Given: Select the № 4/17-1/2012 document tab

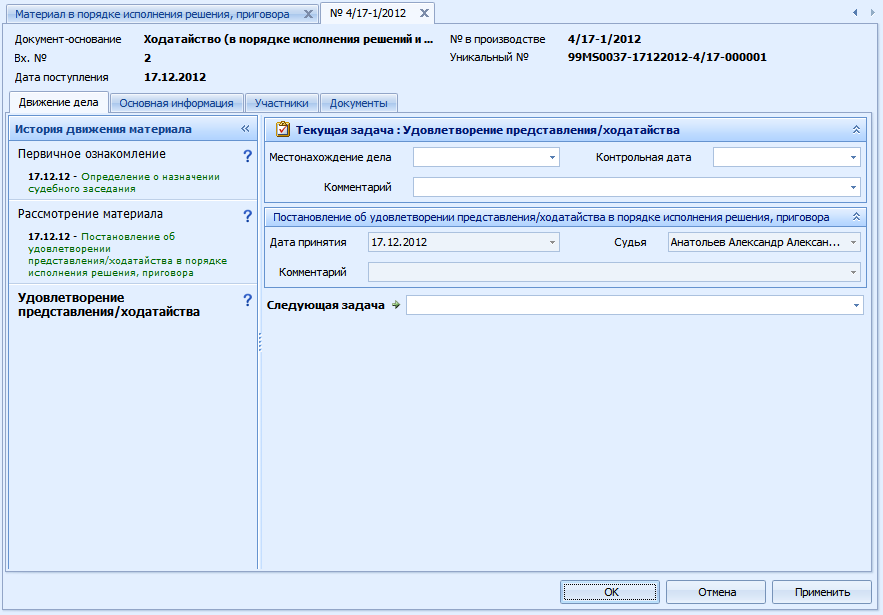Looking at the screenshot, I should click(368, 14).
